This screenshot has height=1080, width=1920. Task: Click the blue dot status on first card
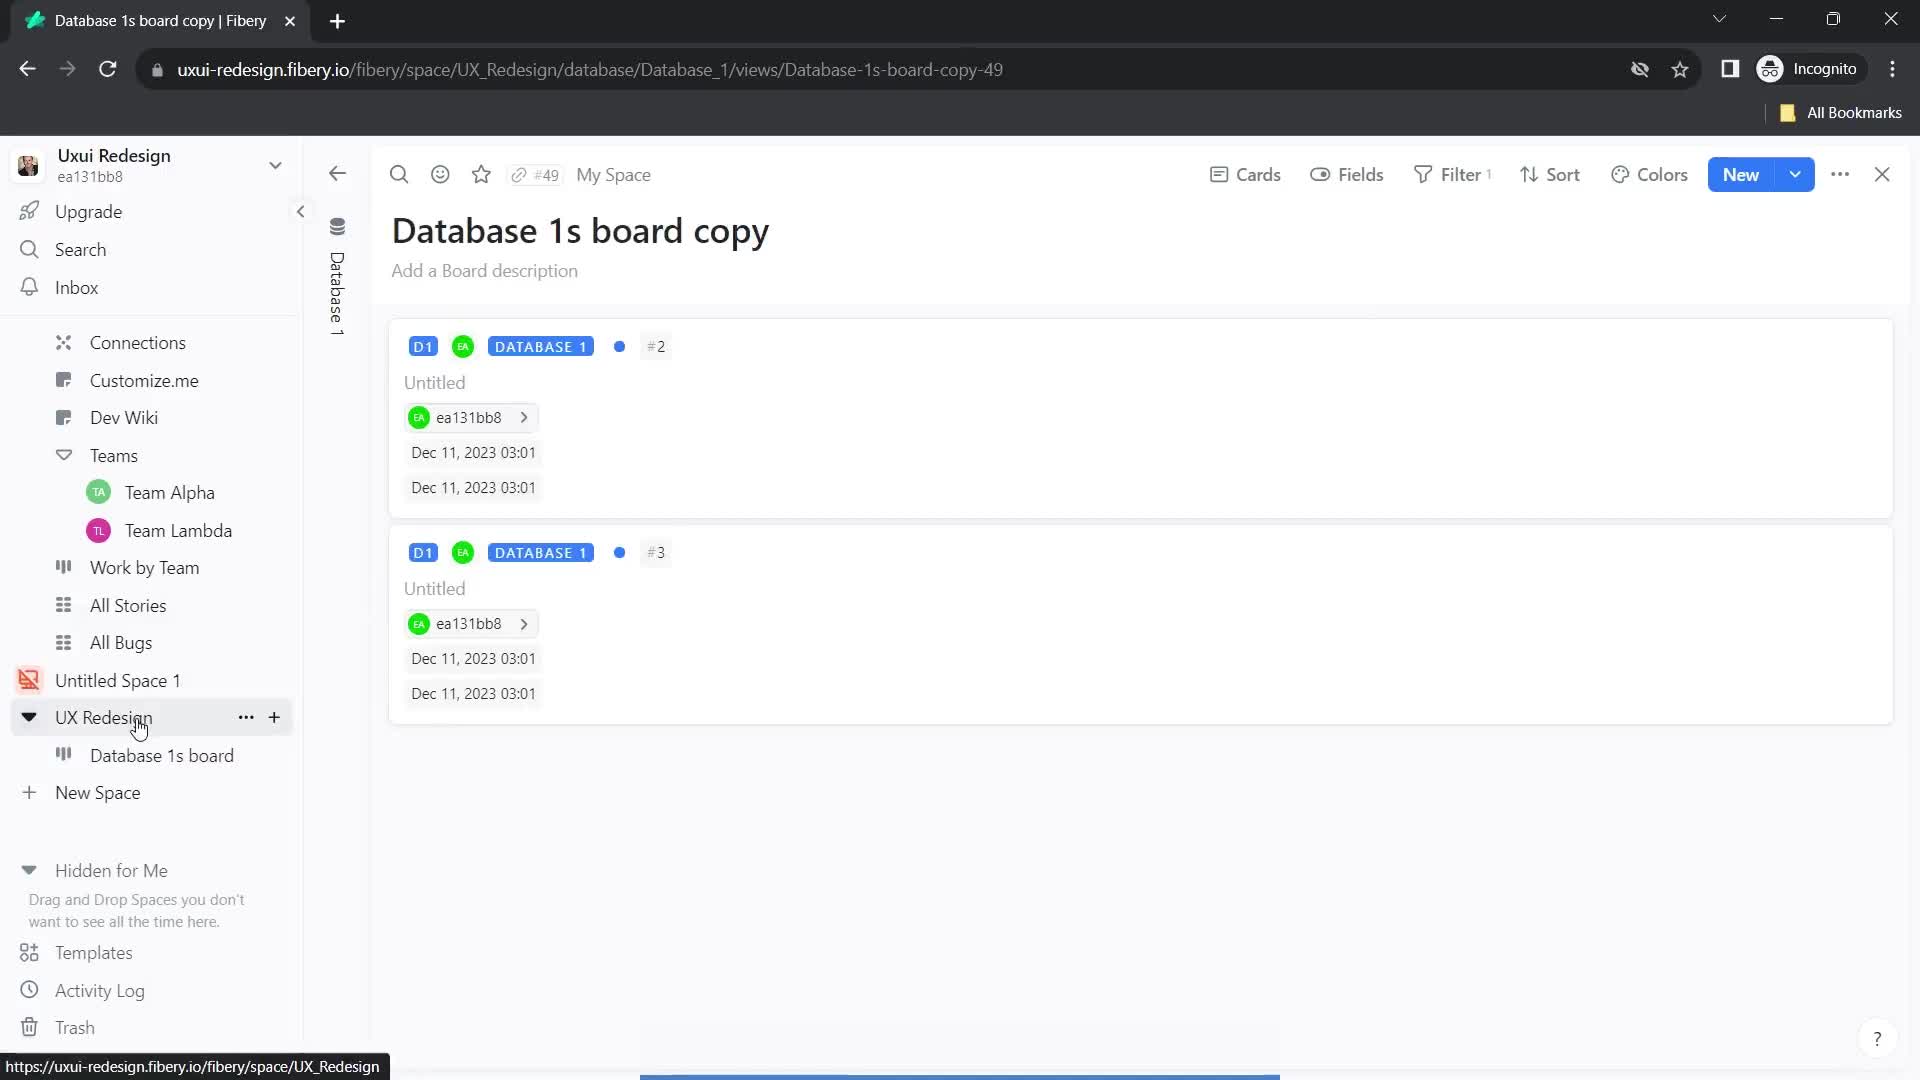(618, 345)
